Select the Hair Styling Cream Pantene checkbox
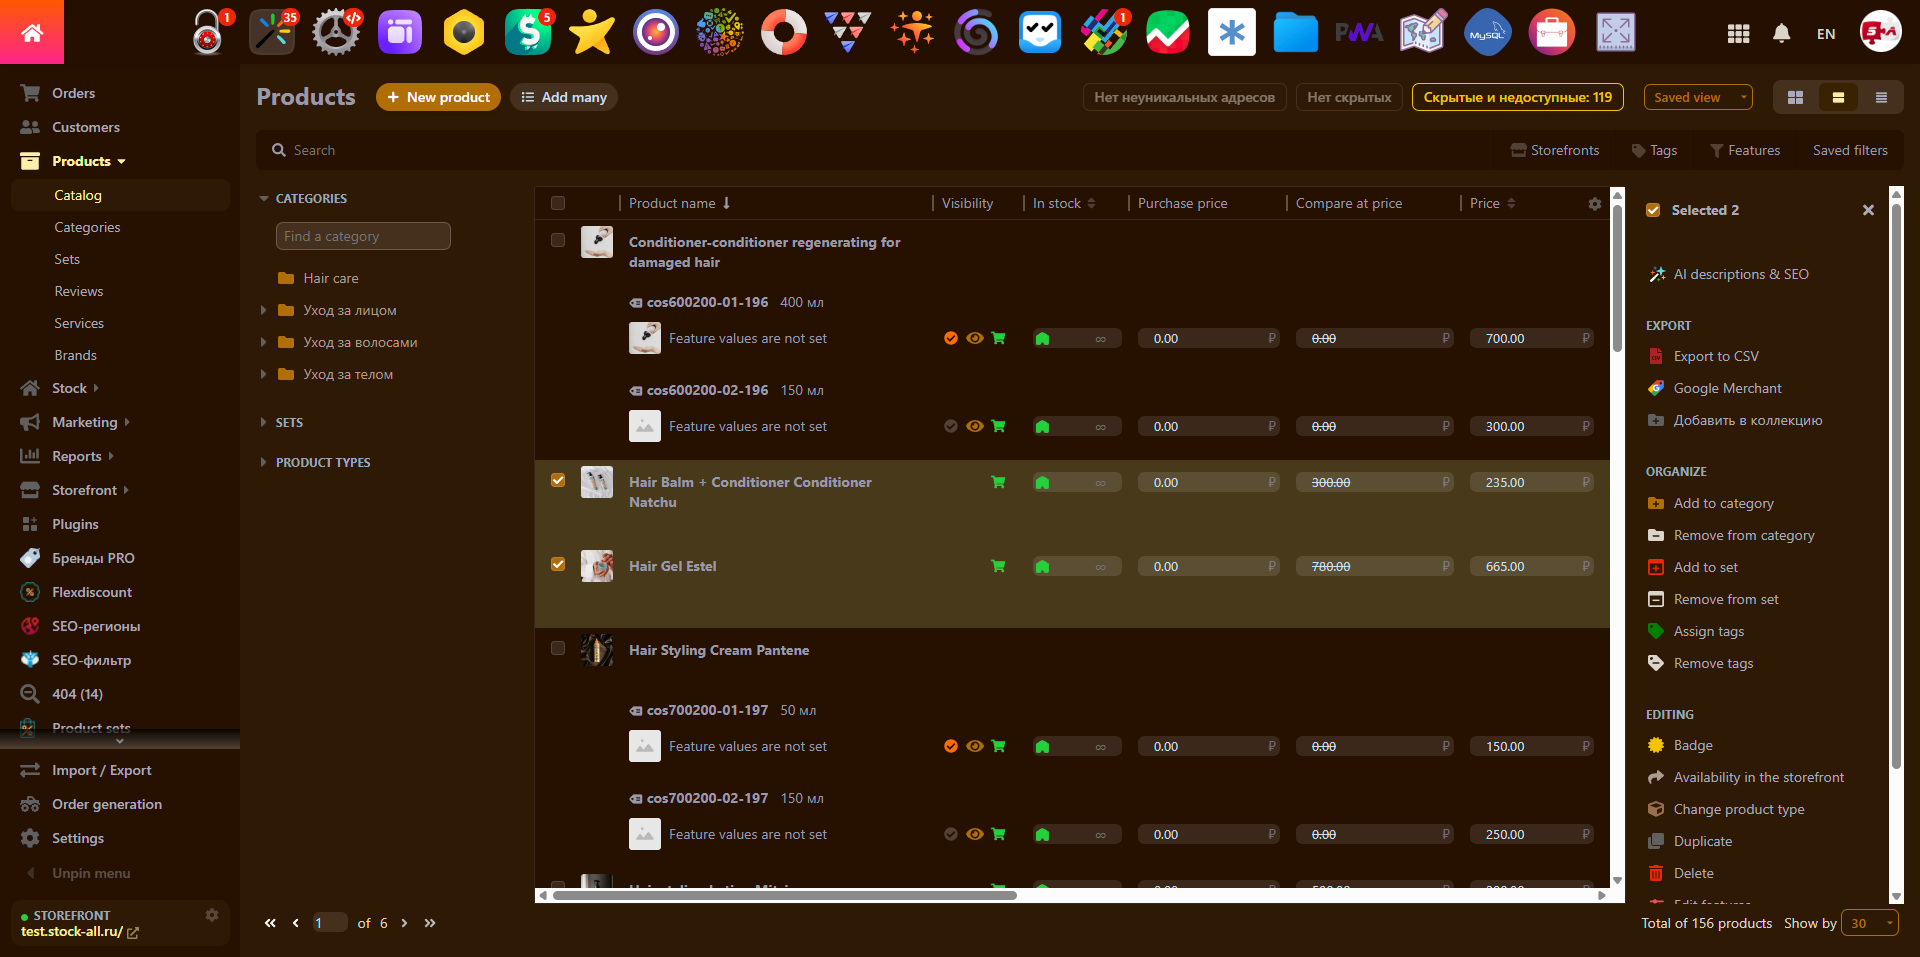1920x957 pixels. (x=558, y=648)
